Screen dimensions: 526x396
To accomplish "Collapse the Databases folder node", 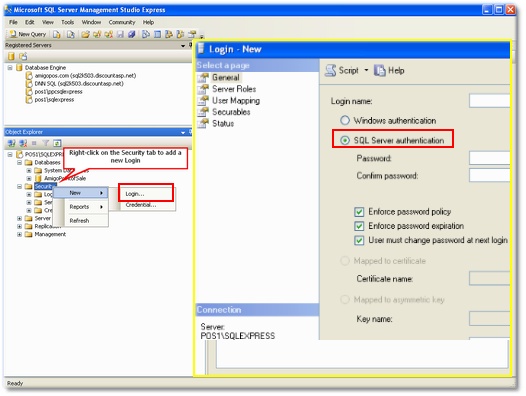I will coord(19,162).
